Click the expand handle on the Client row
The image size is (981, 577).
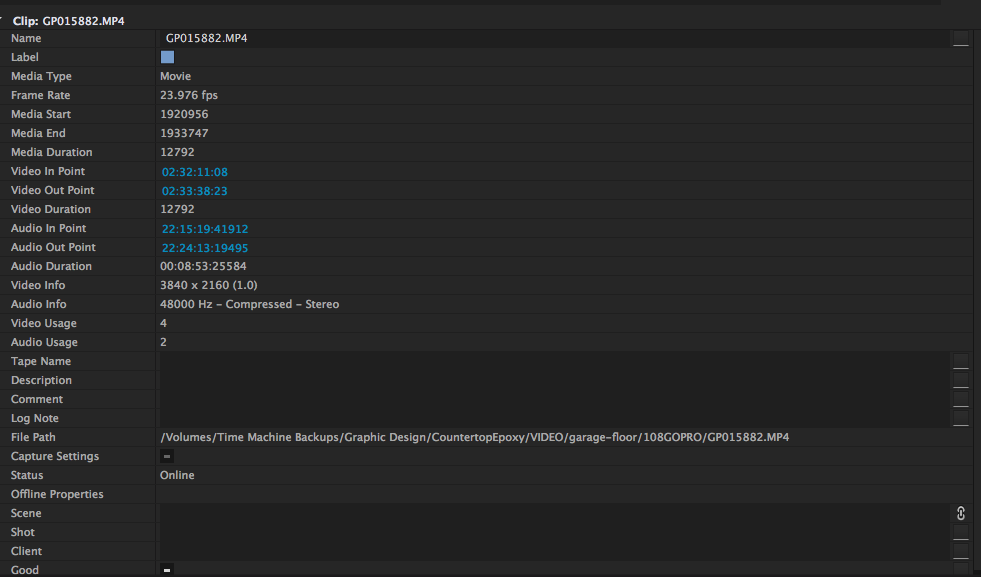(960, 551)
